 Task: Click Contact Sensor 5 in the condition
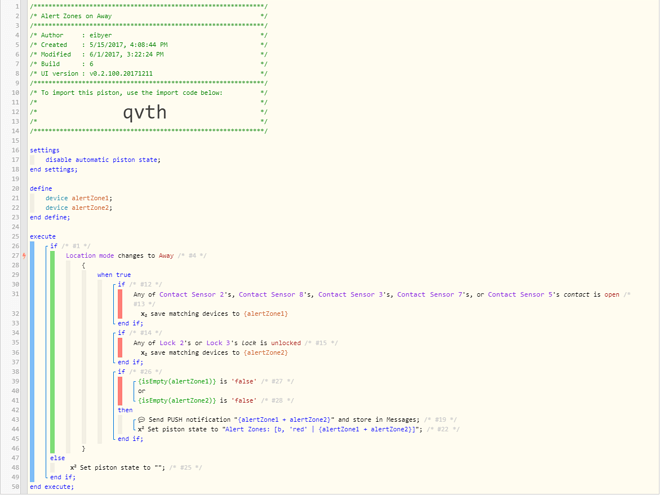point(520,294)
